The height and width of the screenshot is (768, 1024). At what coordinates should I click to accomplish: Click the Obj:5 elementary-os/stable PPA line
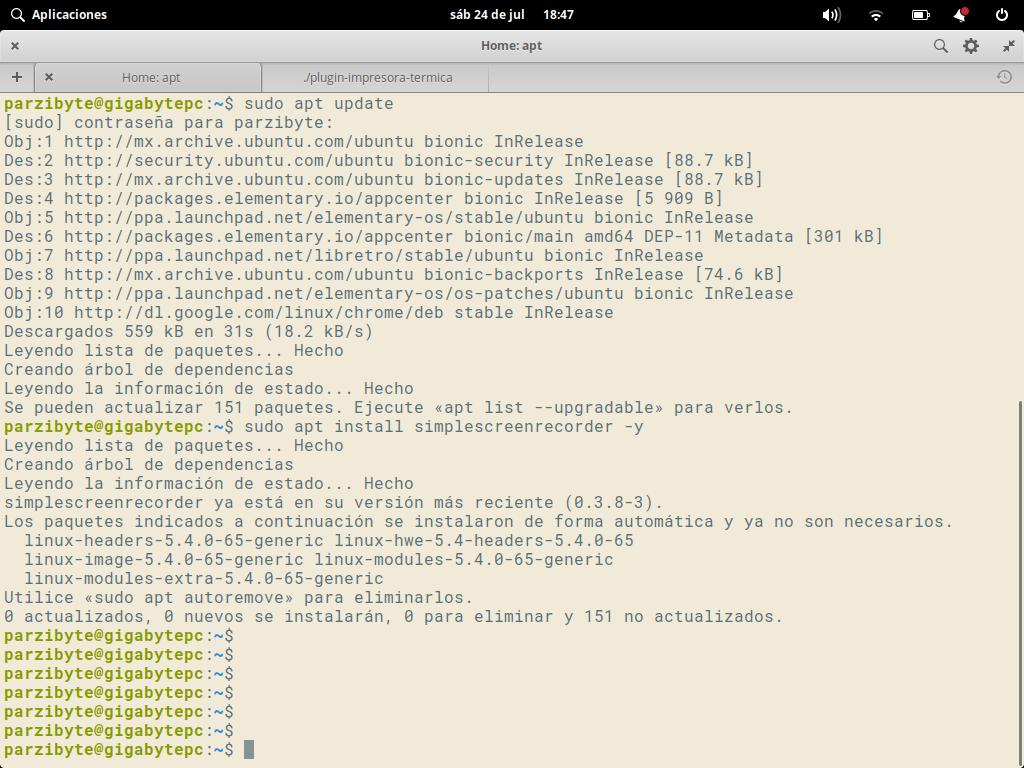point(378,217)
